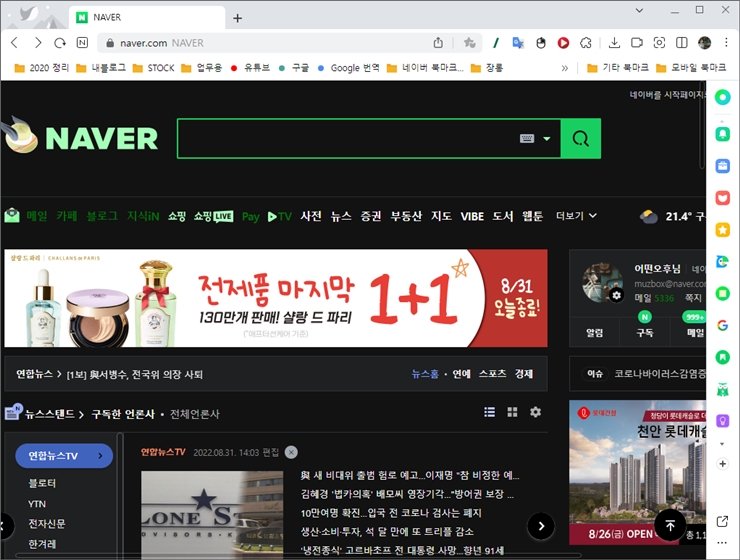Open 블로그 from the Naver menu
Image resolution: width=740 pixels, height=560 pixels.
pos(102,216)
